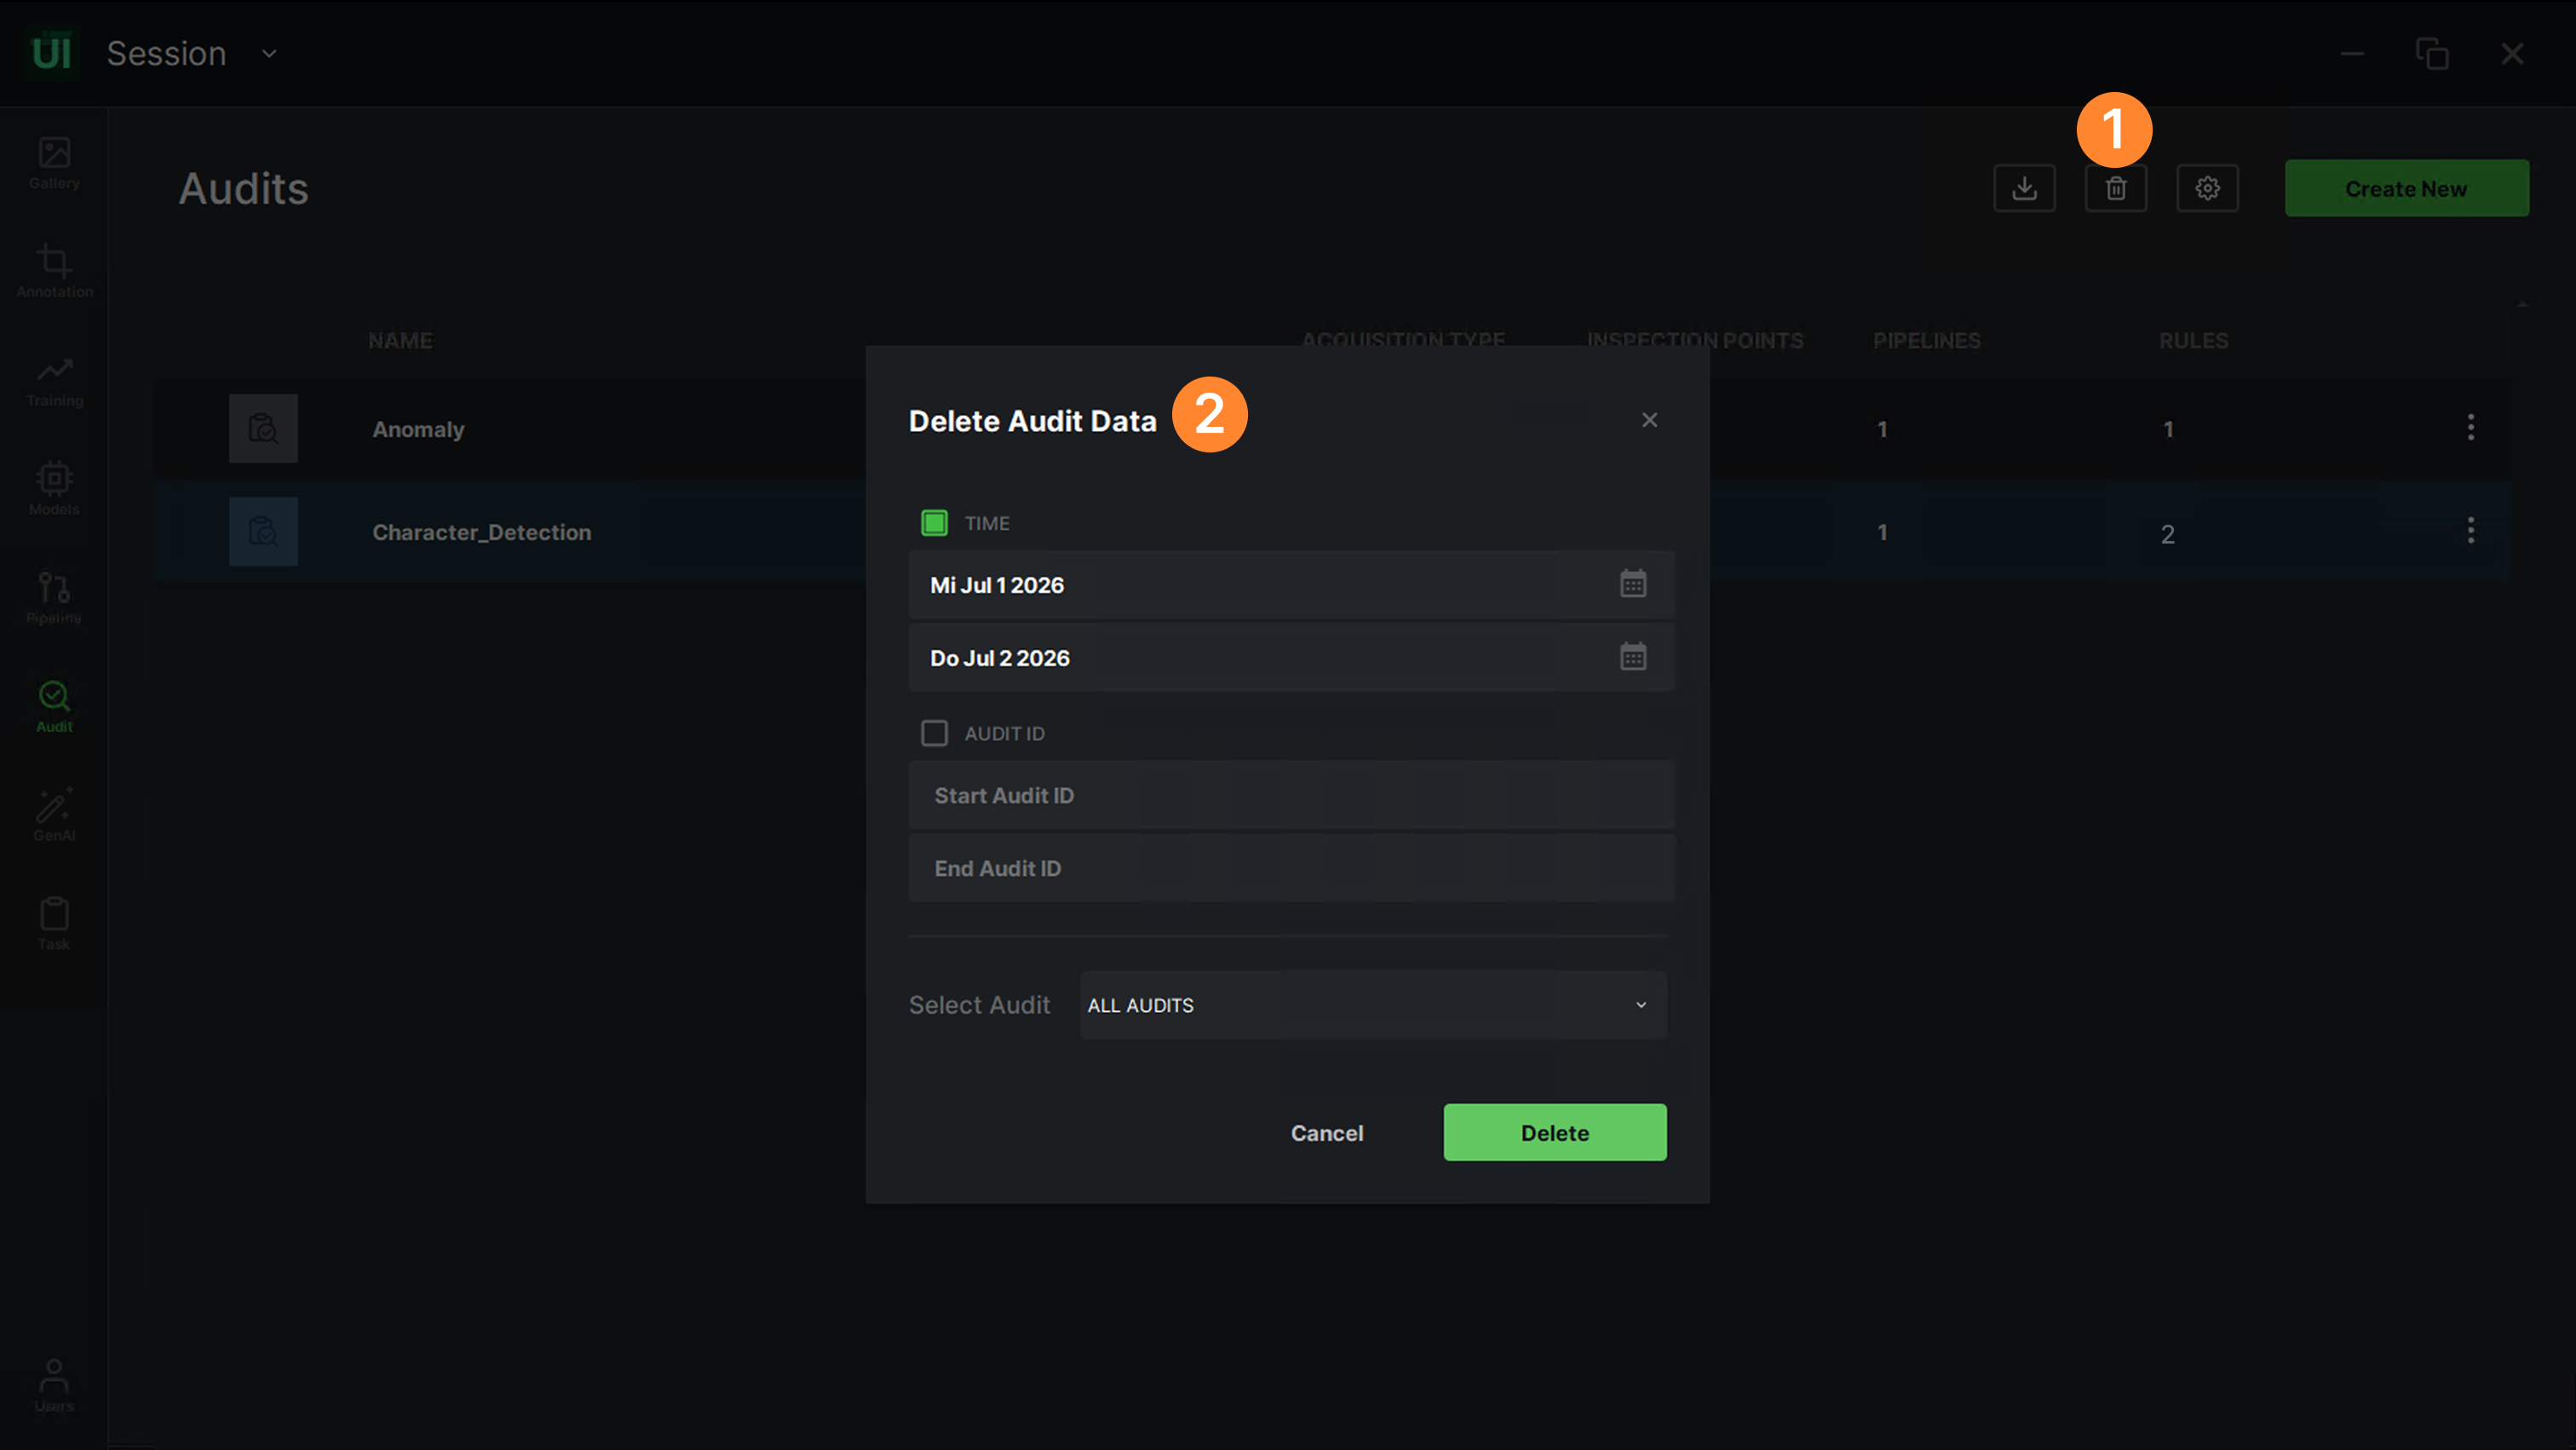Click the RULES column header

coord(2193,341)
